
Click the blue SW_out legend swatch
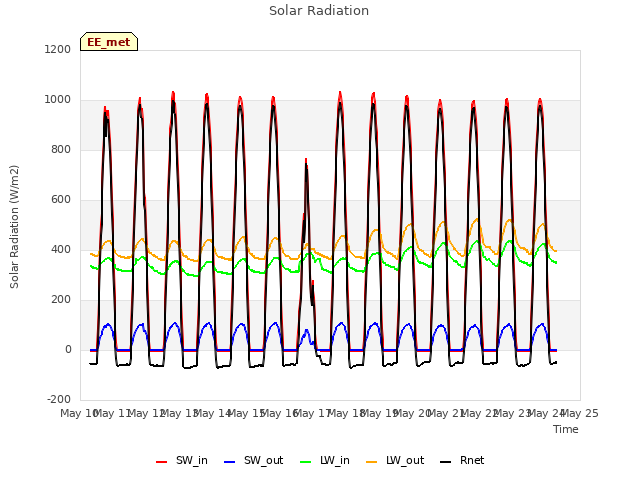tap(230, 462)
